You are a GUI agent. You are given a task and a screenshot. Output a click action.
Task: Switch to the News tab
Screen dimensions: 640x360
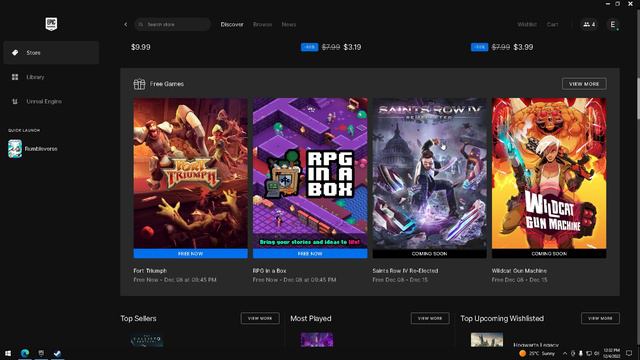pyautogui.click(x=289, y=24)
